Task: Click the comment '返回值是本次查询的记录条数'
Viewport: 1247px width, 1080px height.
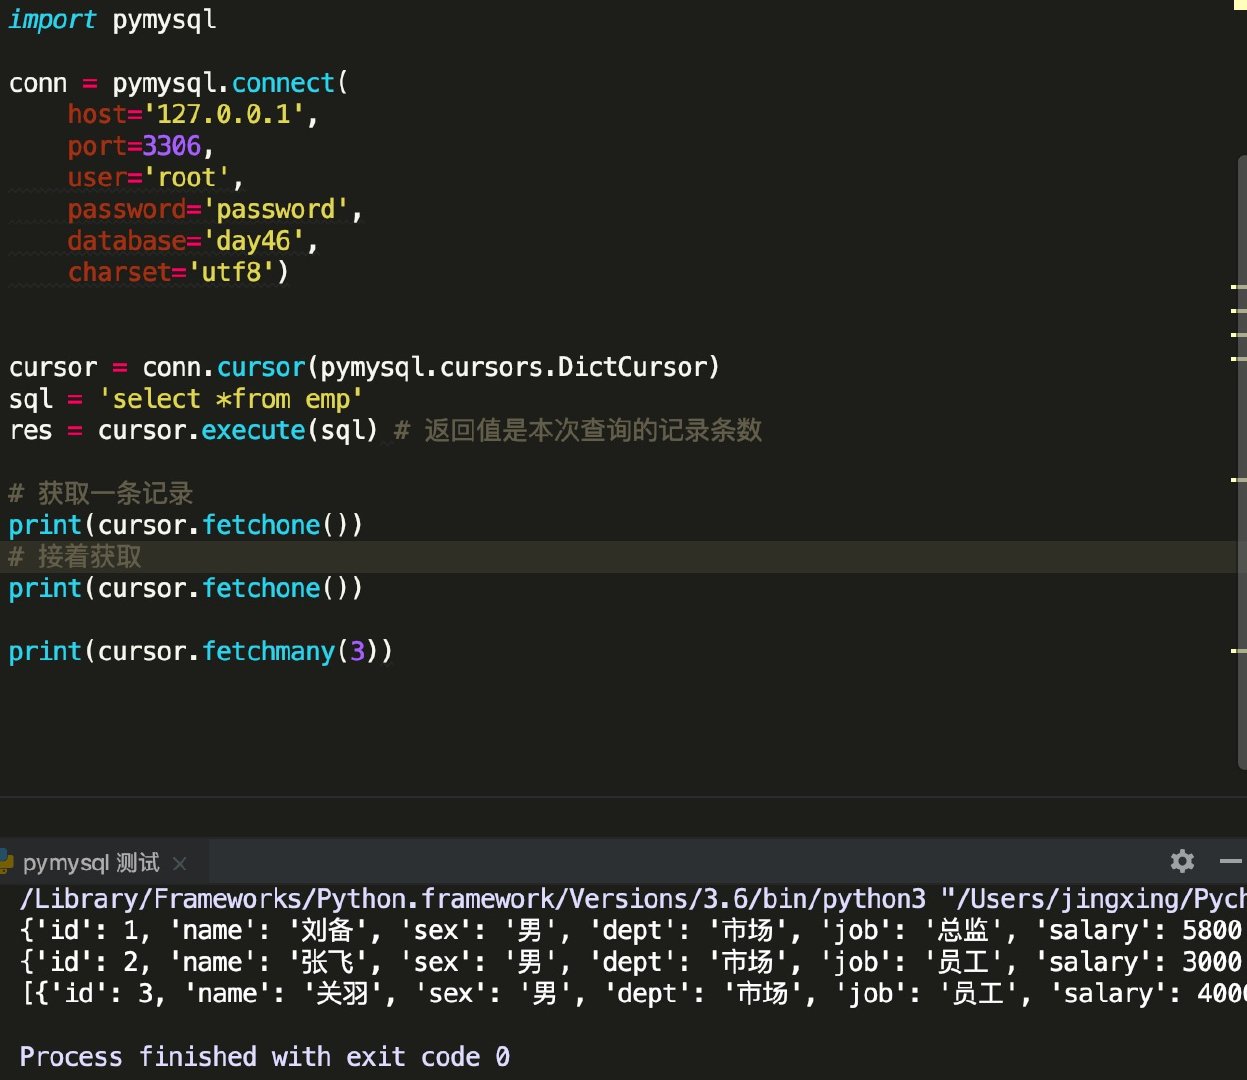Action: [x=593, y=430]
